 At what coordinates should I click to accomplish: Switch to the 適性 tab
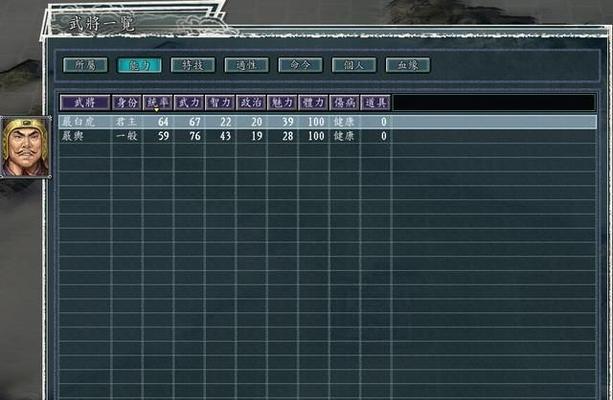click(246, 65)
